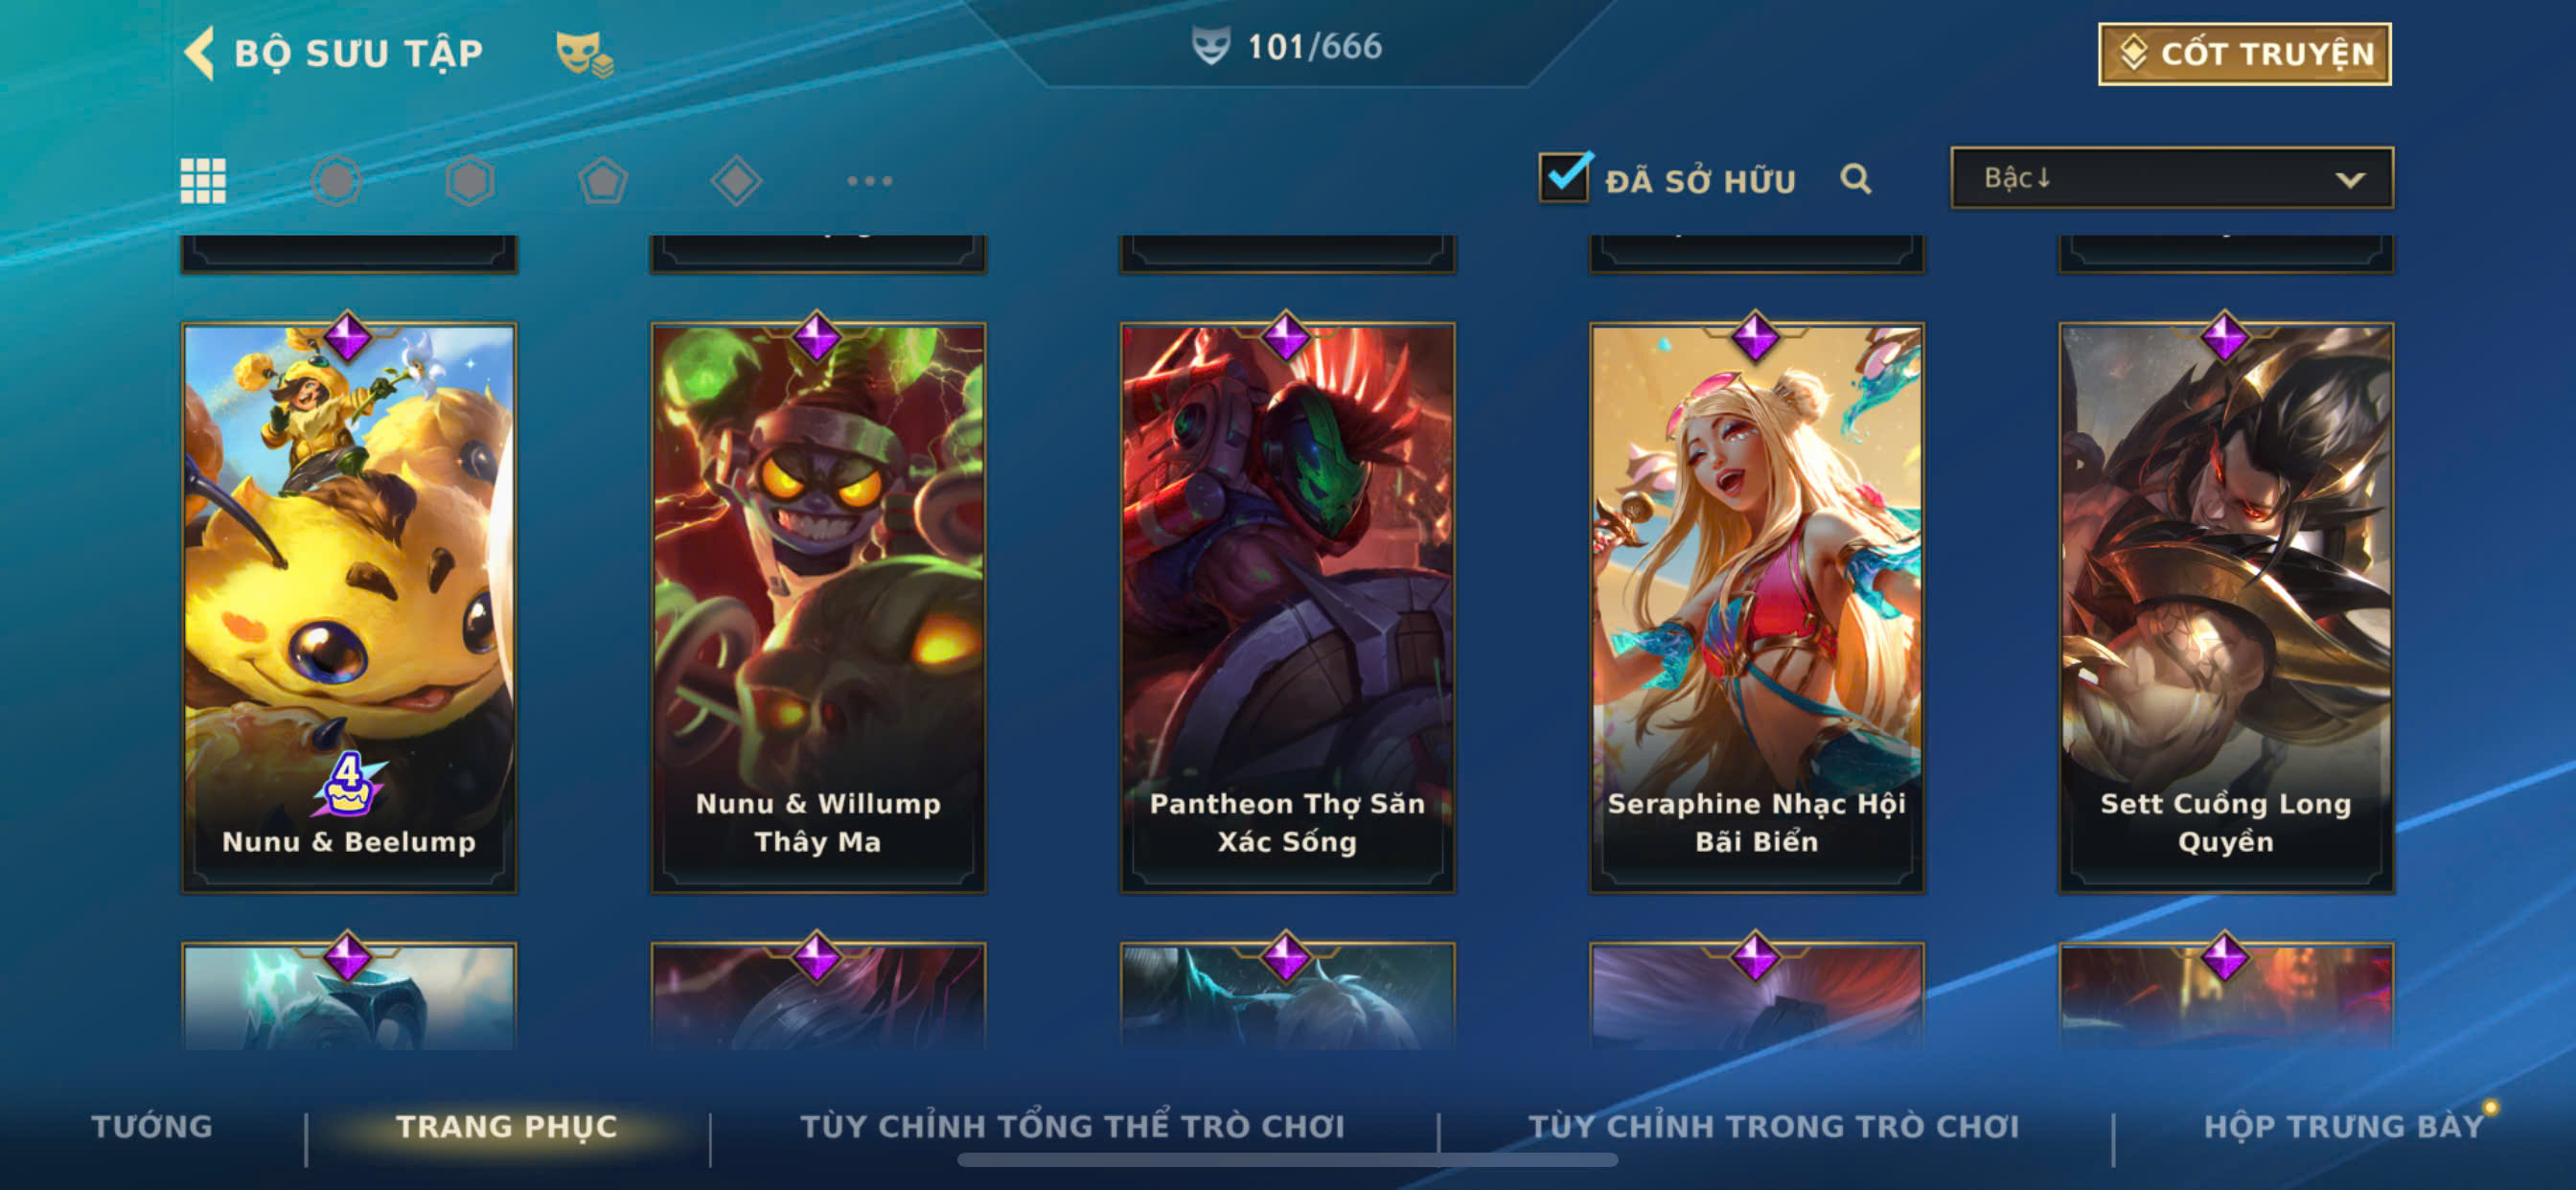Go back with the arrow beside Bộ Sưu Tập
The image size is (2576, 1190).
[x=199, y=52]
